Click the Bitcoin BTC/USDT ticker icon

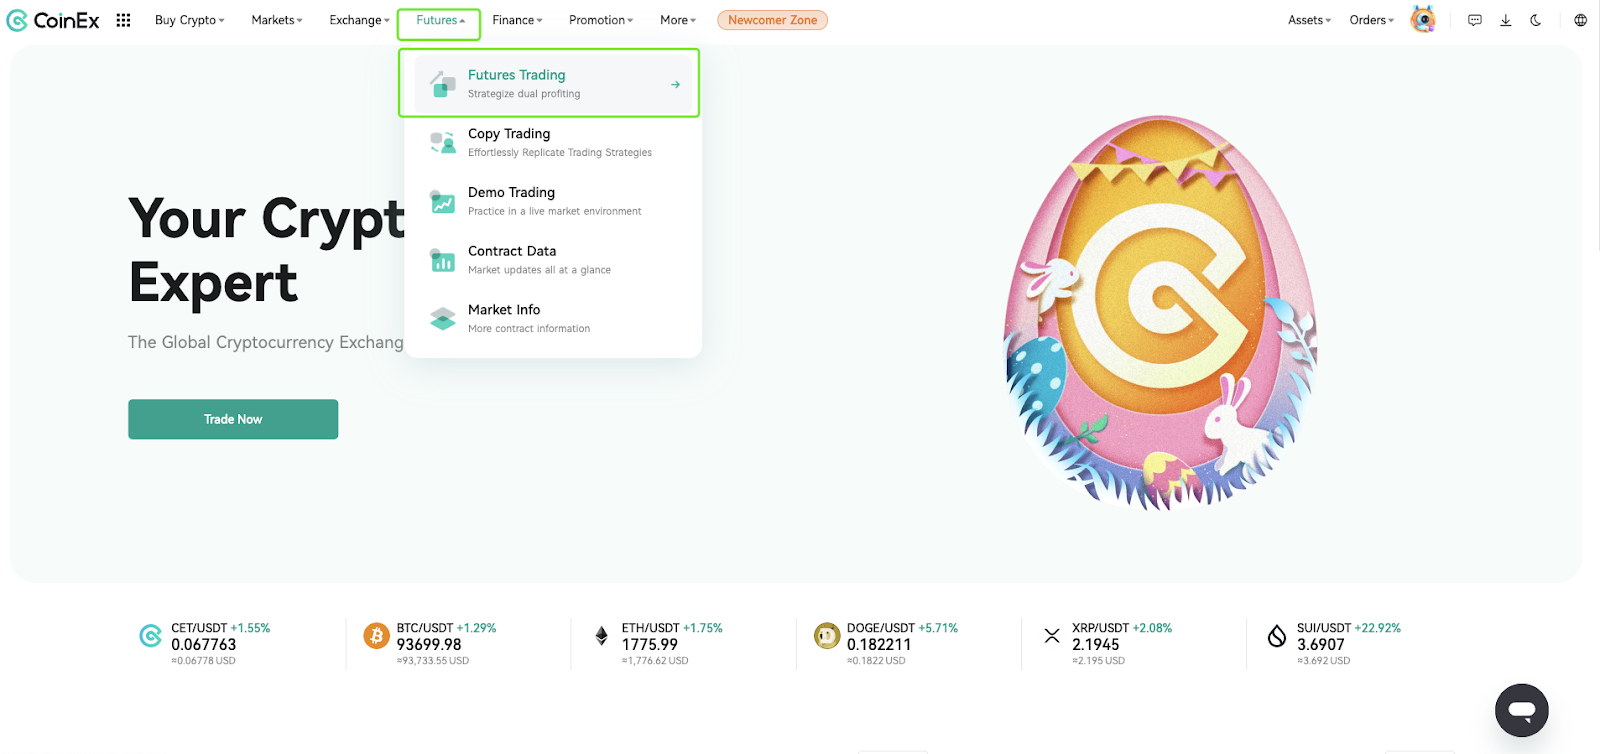click(x=377, y=636)
